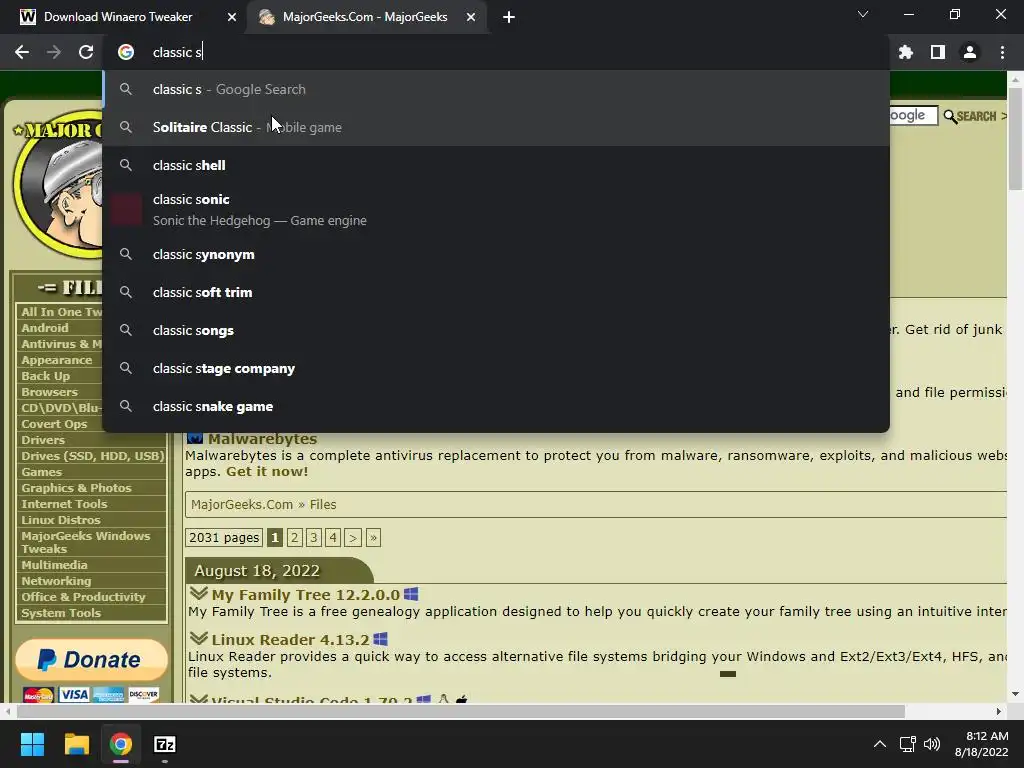Open the Windows Start menu
Viewport: 1024px width, 768px height.
(x=32, y=744)
